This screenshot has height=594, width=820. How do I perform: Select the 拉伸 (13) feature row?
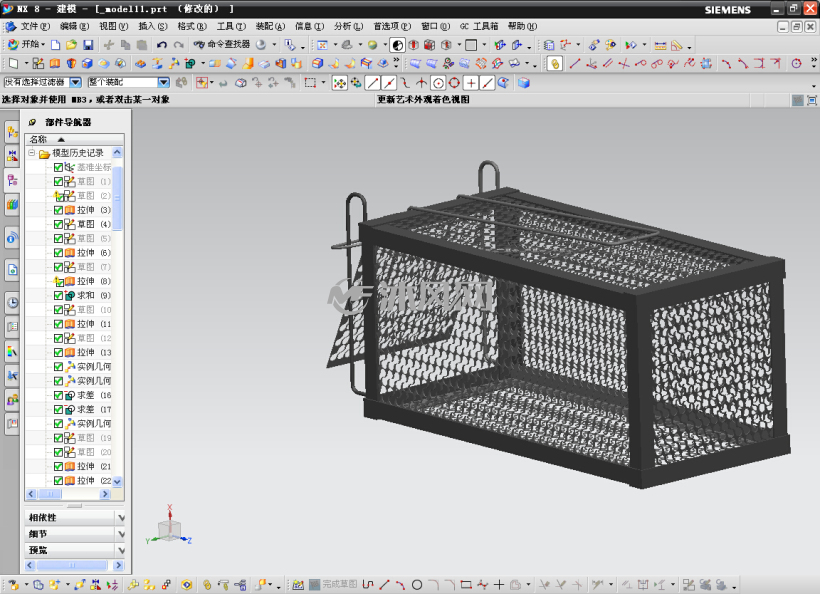(x=84, y=352)
